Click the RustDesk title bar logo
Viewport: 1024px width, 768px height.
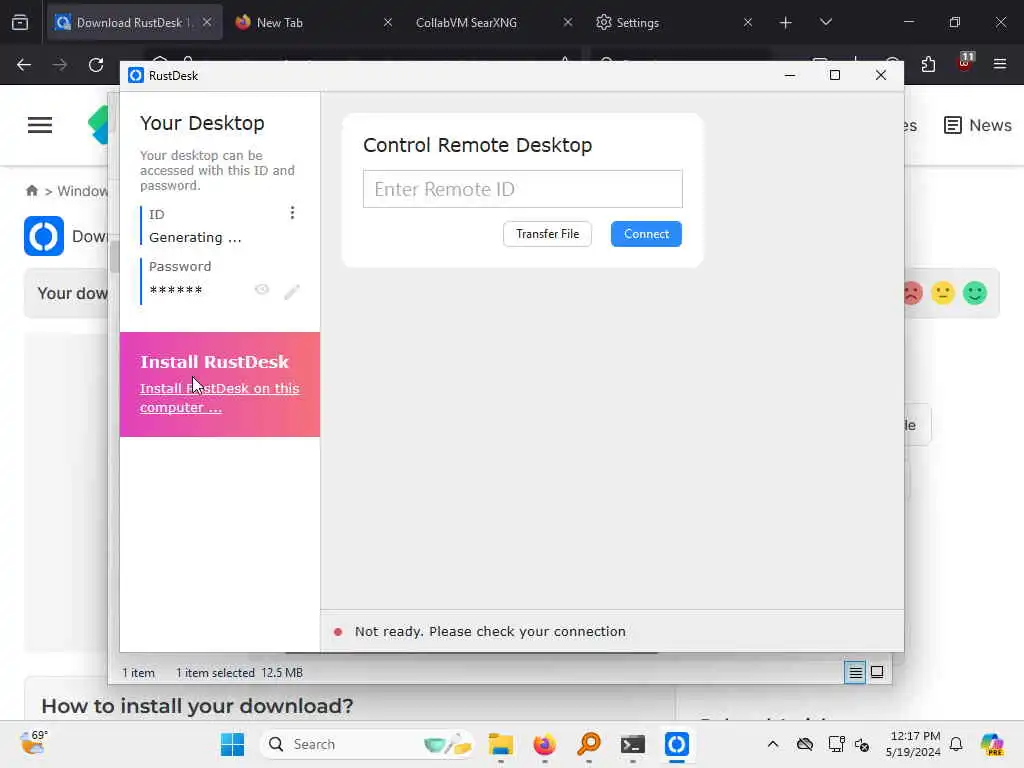136,76
